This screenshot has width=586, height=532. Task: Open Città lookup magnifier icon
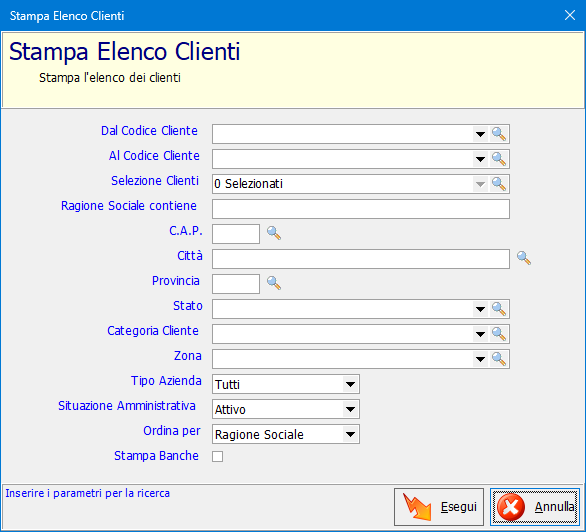tap(524, 258)
